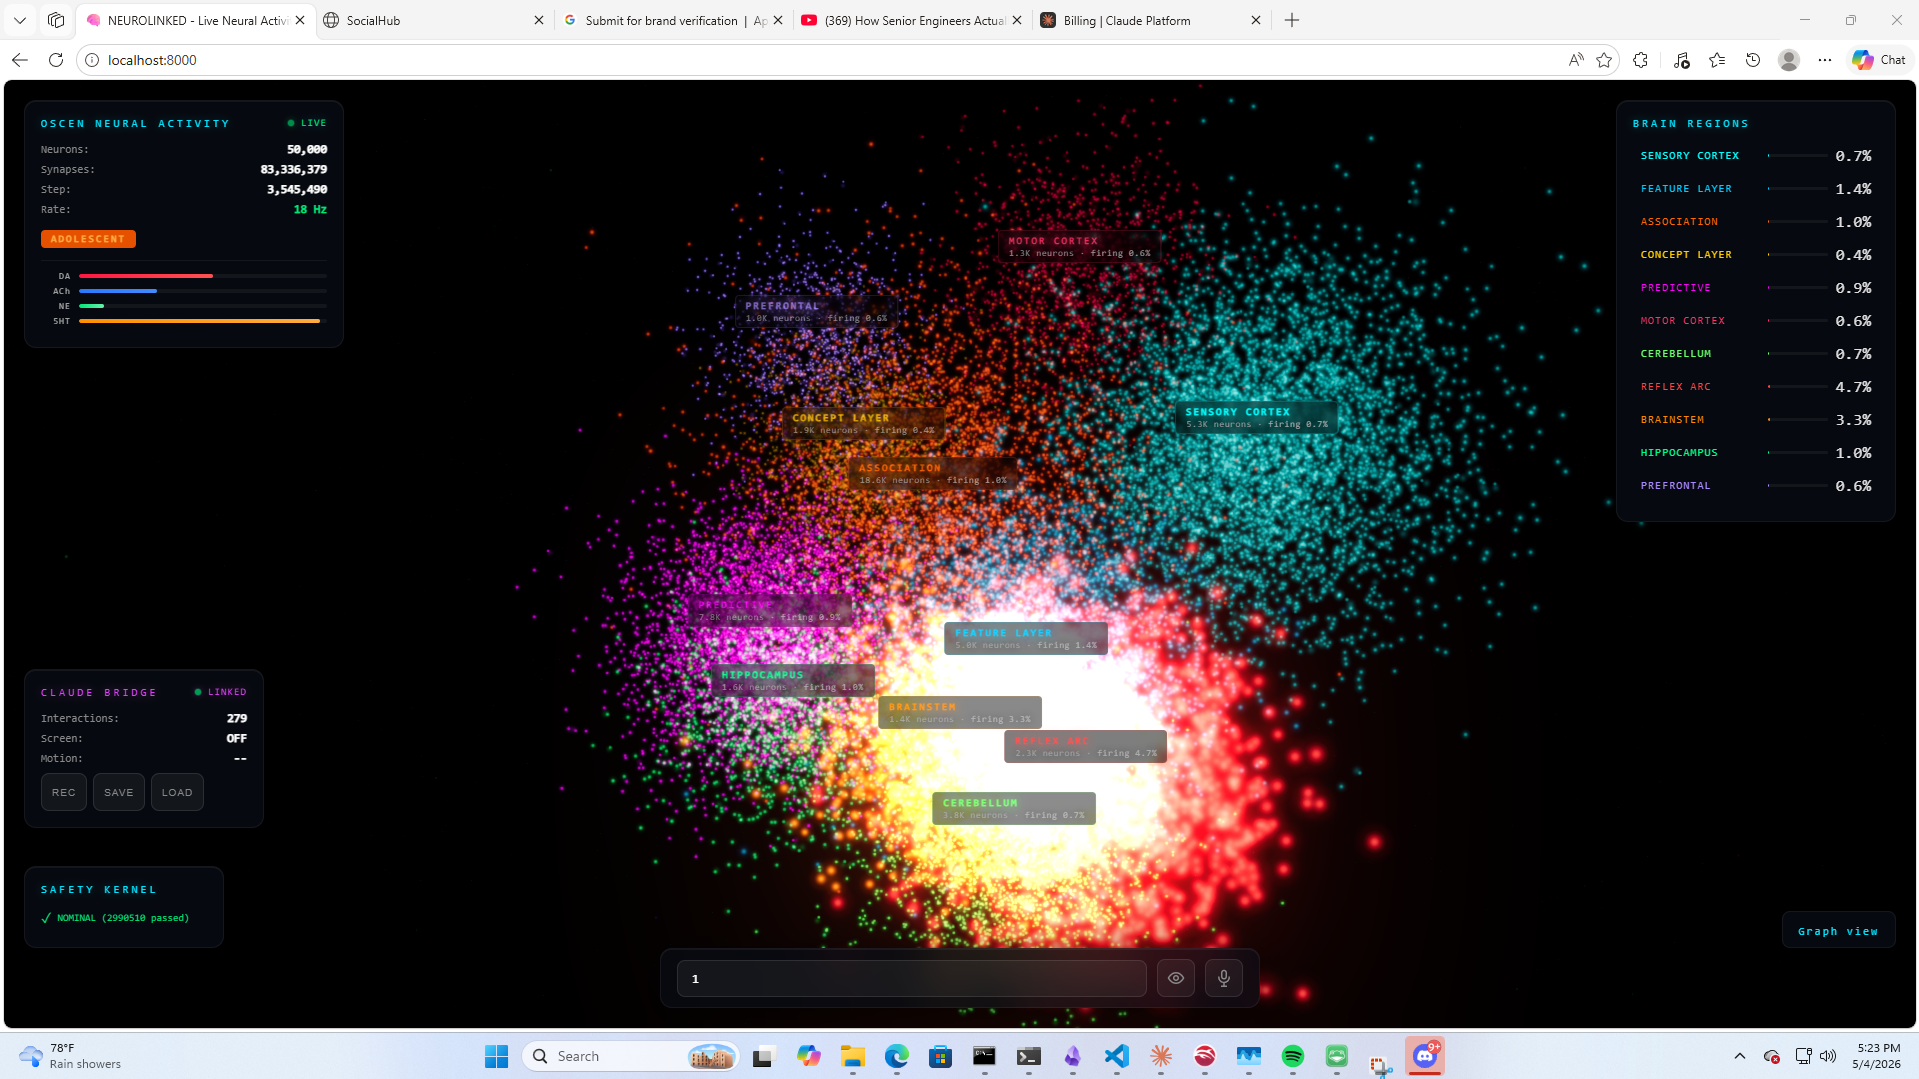Open weather widget showing 78°F
1919x1079 pixels.
(70, 1056)
